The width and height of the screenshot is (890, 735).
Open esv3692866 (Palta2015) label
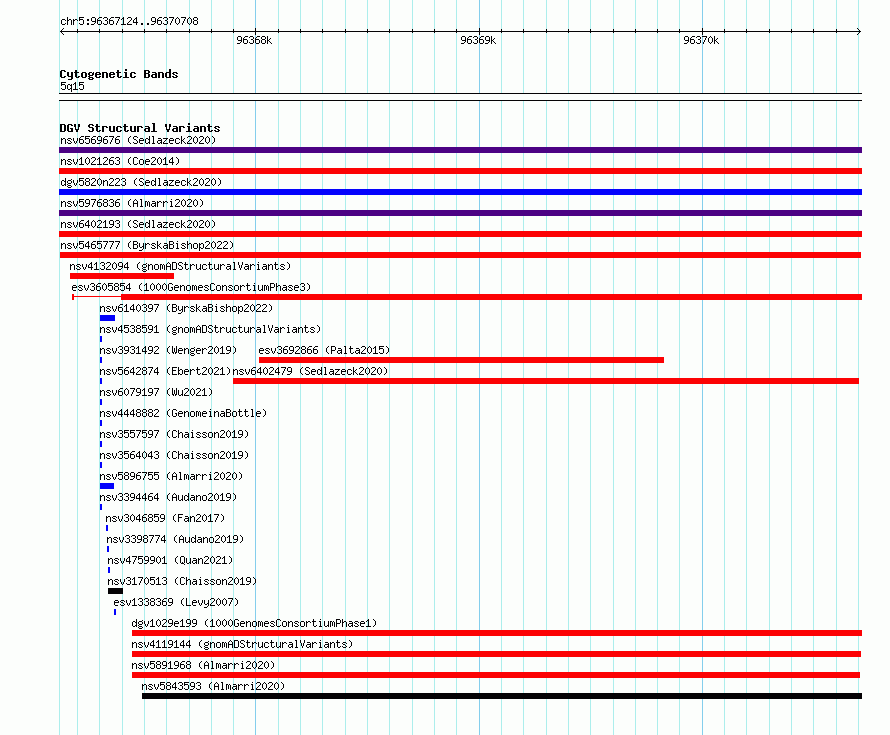pos(324,350)
